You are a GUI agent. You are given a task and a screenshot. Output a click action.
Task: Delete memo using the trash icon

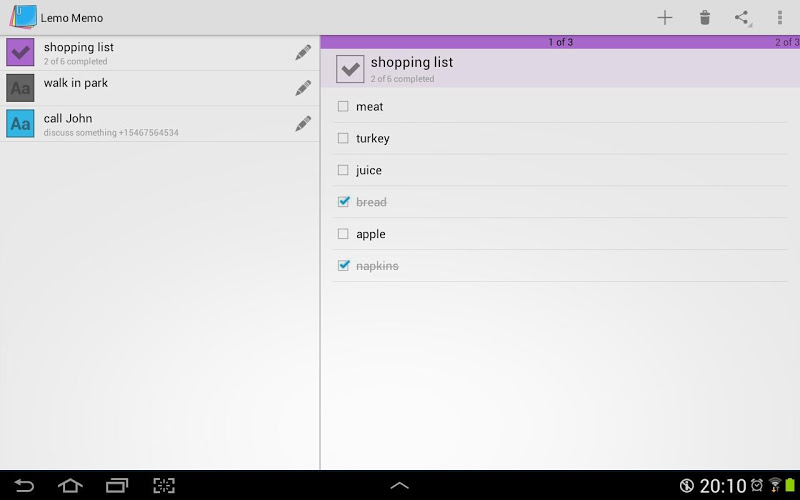[705, 18]
